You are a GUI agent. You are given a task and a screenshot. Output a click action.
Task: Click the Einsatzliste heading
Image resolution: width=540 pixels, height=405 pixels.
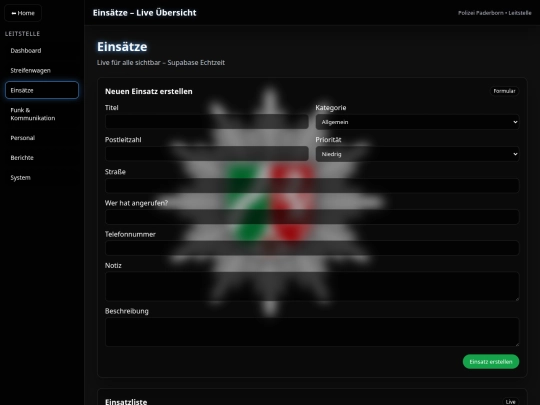click(126, 402)
